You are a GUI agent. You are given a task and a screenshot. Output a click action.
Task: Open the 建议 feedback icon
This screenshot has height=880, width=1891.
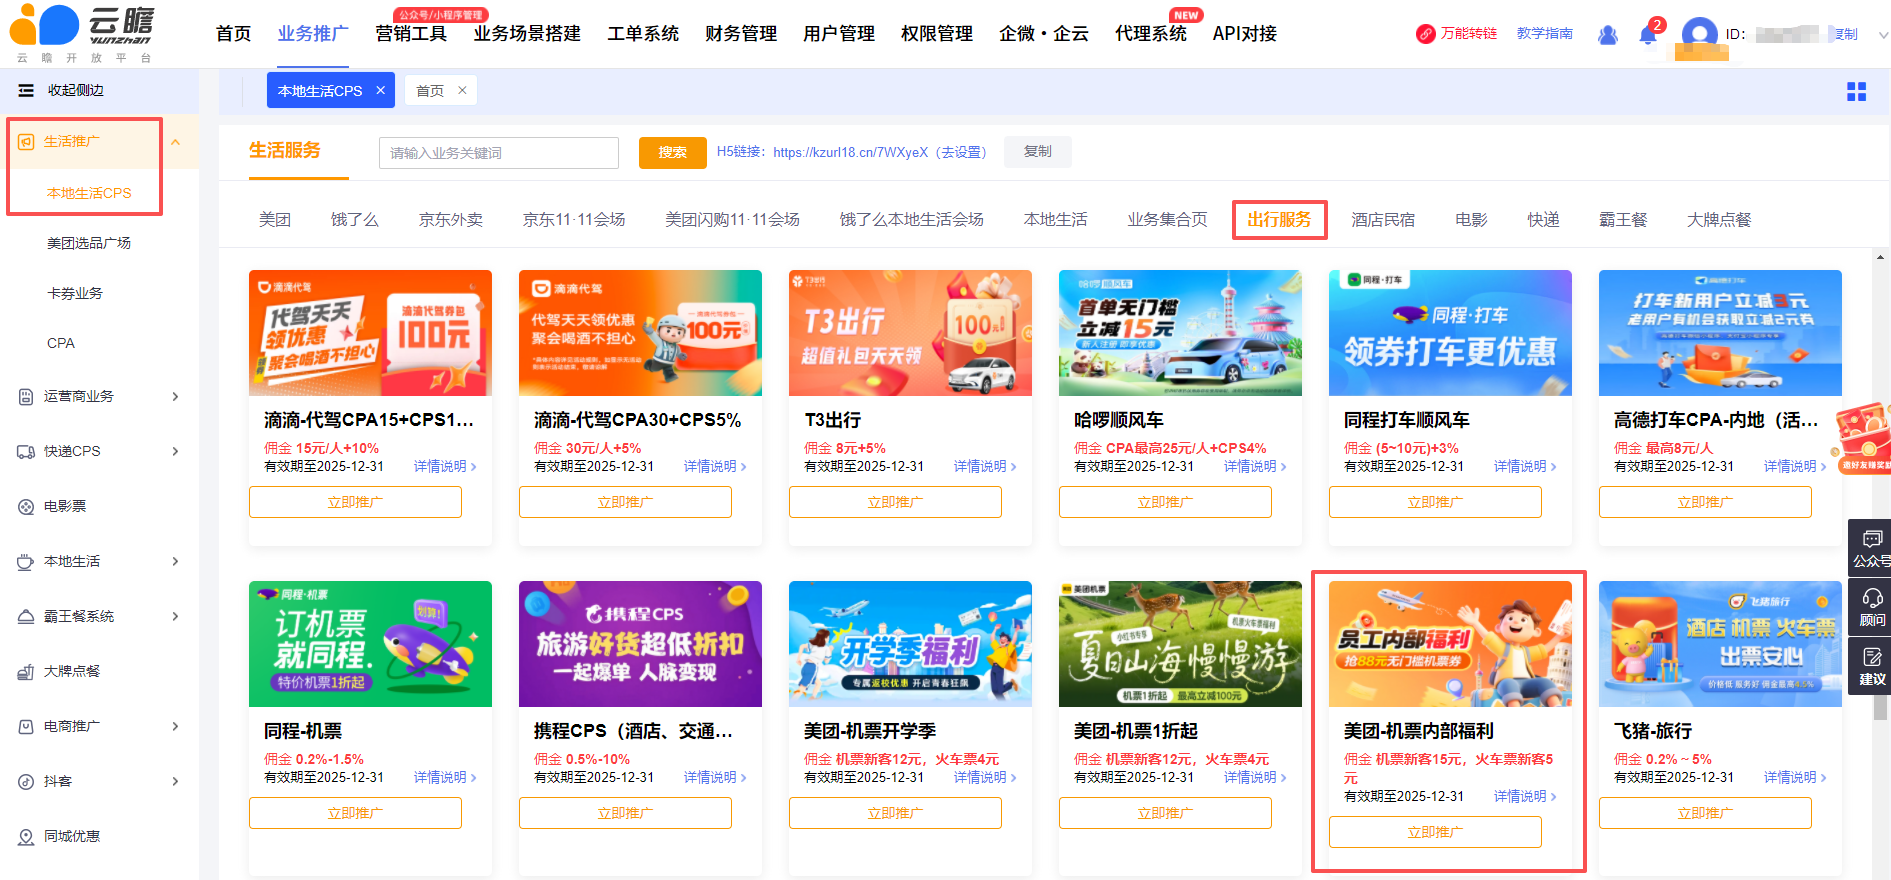coord(1871,666)
